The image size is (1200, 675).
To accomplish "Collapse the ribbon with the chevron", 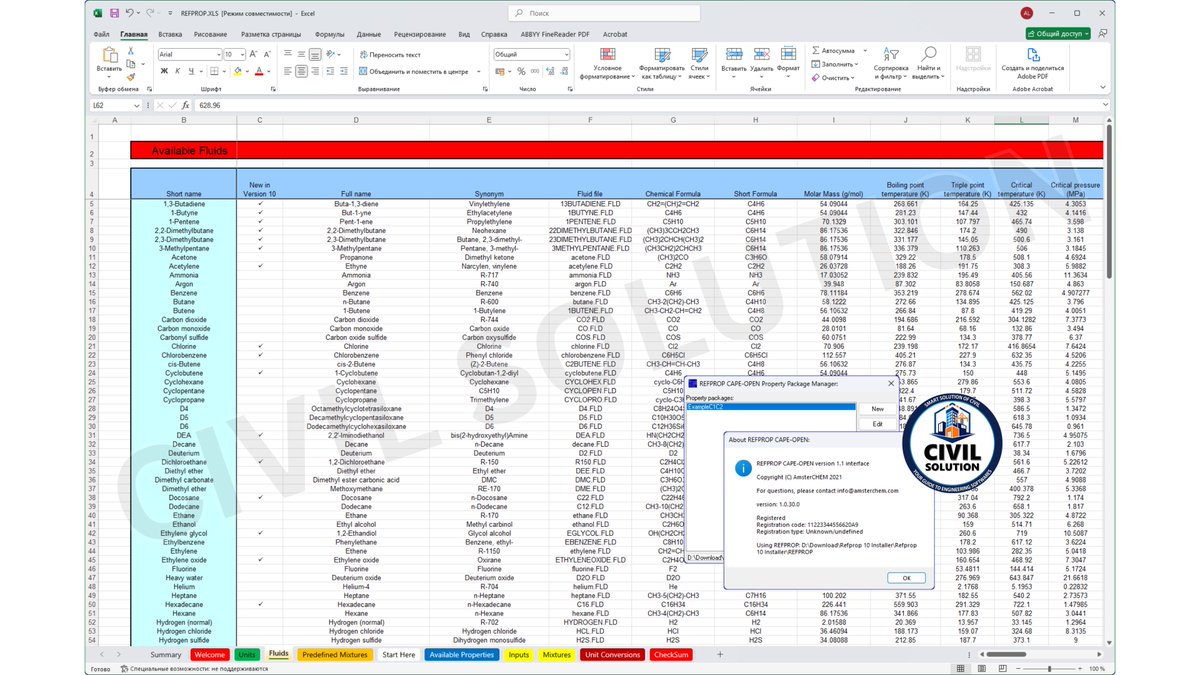I will tap(1103, 89).
